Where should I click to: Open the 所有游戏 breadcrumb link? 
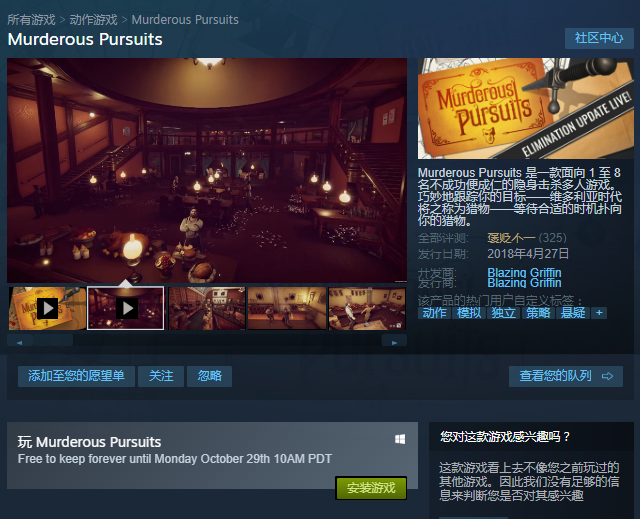click(31, 20)
